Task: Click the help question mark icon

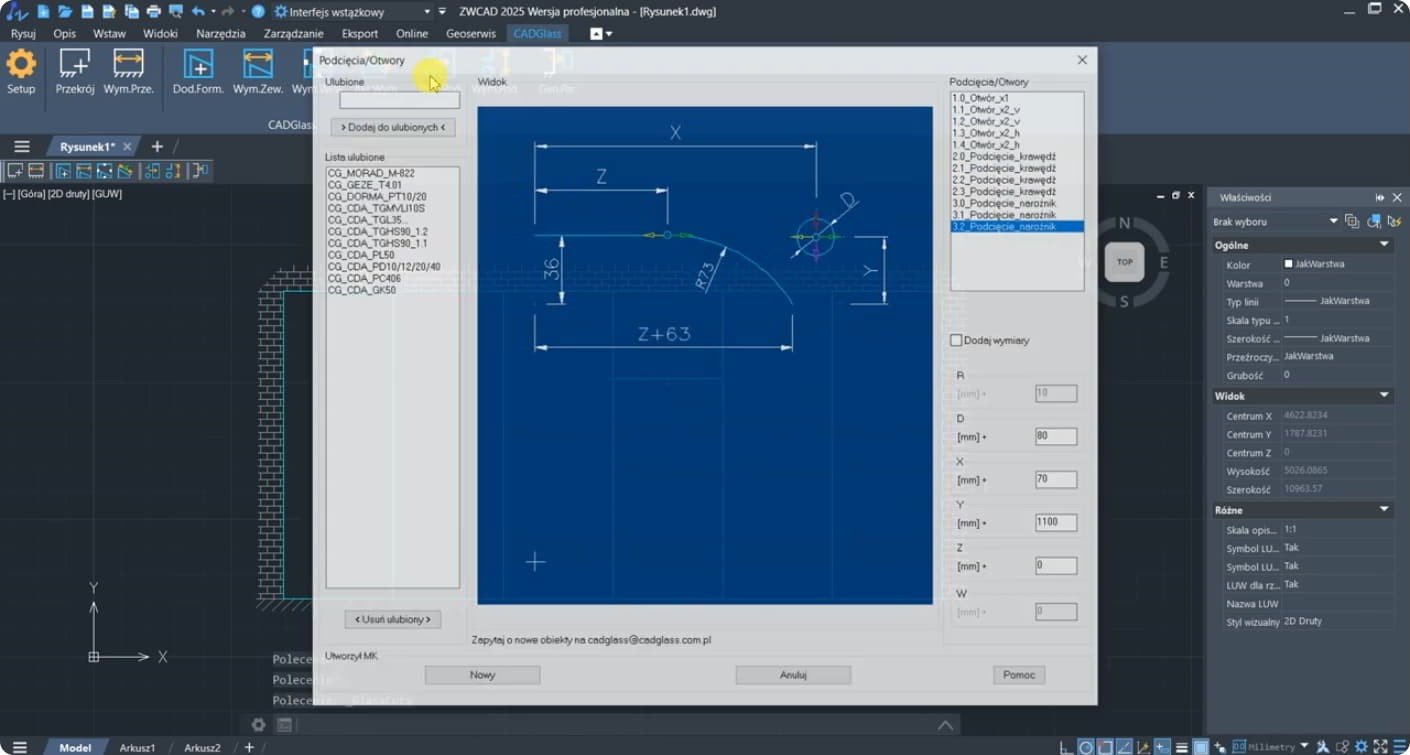Action: pos(258,12)
